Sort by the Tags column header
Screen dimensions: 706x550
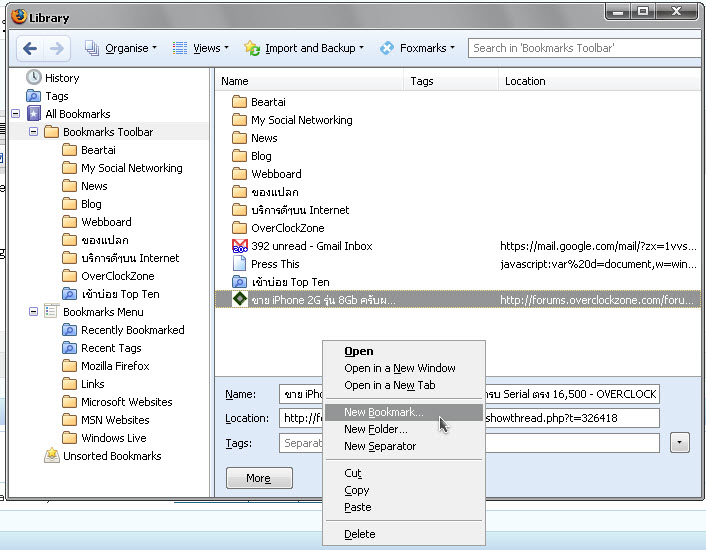point(451,81)
